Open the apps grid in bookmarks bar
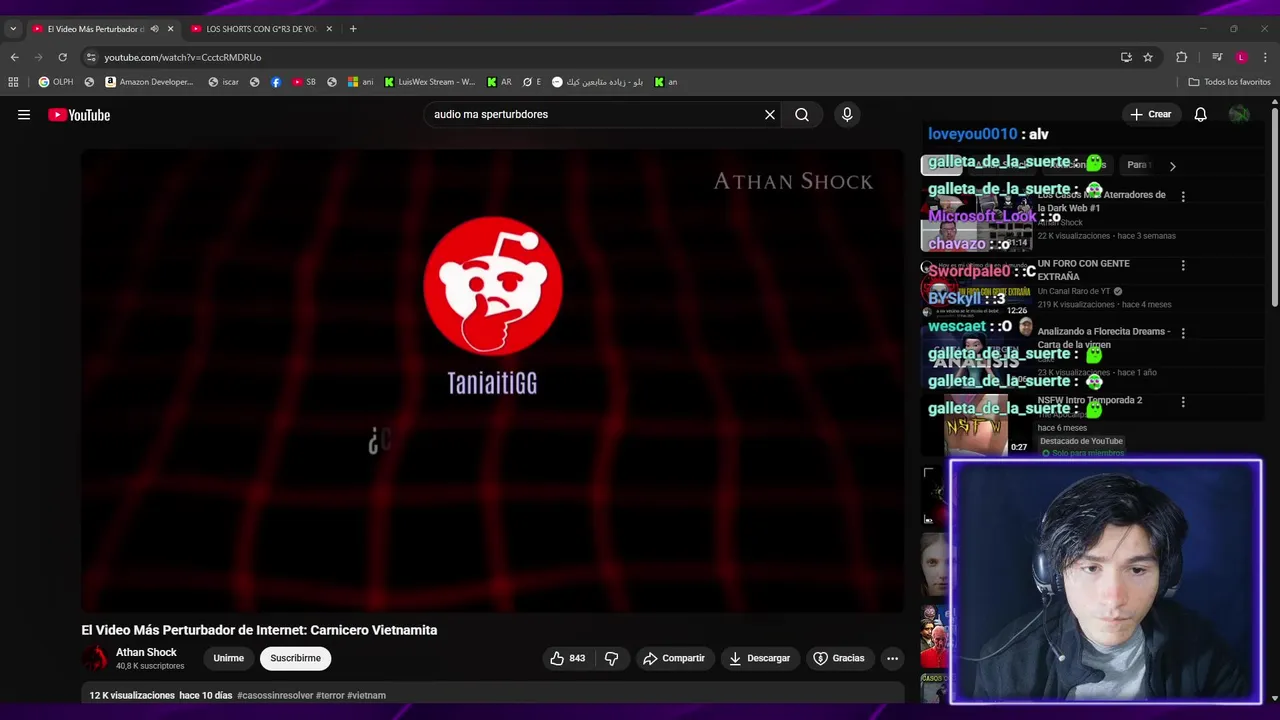This screenshot has height=720, width=1280. coord(14,82)
